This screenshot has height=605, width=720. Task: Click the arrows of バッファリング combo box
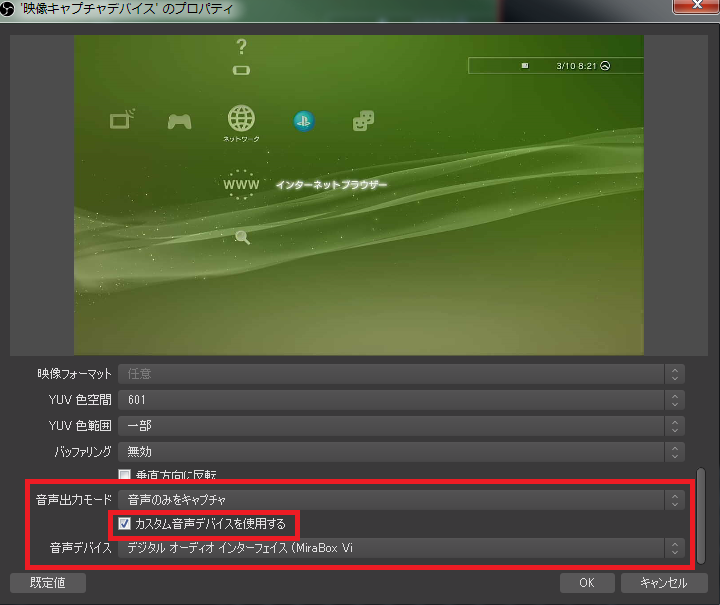[x=675, y=452]
